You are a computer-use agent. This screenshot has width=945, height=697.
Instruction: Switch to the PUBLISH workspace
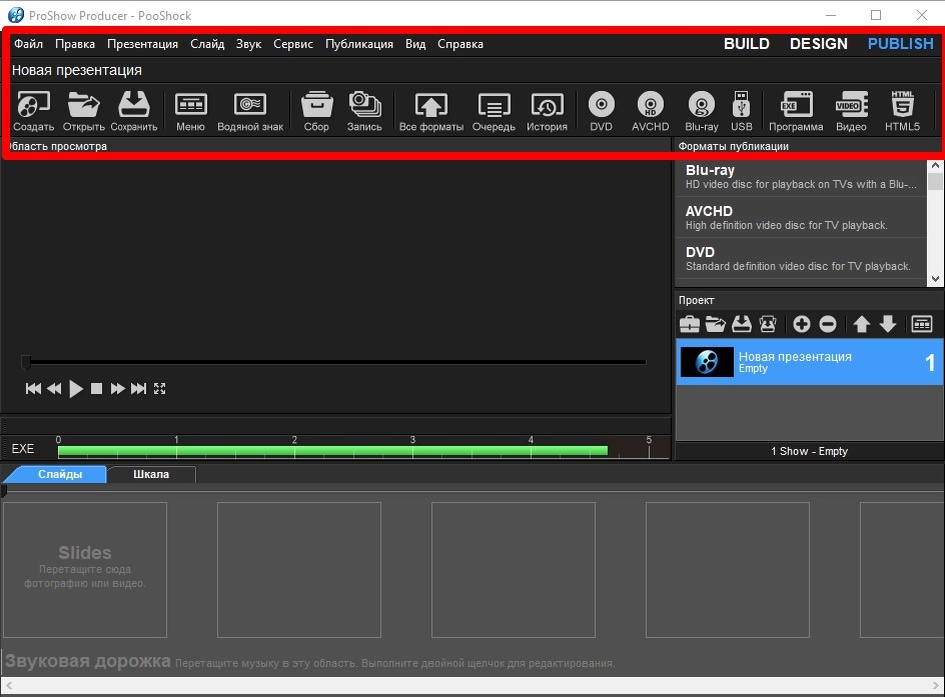click(900, 44)
